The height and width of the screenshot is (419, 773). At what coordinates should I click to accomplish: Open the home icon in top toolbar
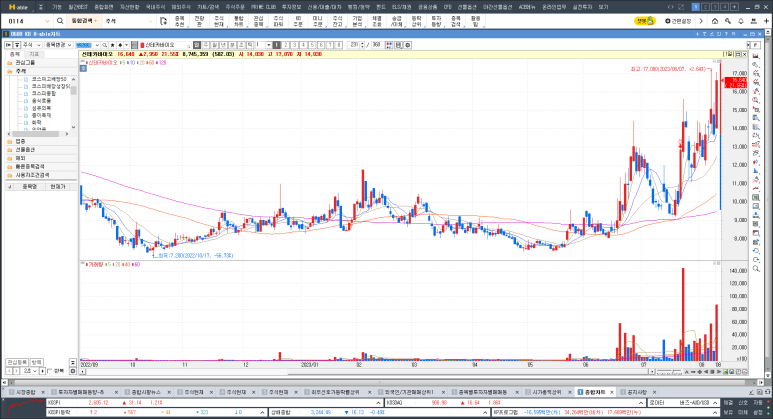pyautogui.click(x=715, y=21)
